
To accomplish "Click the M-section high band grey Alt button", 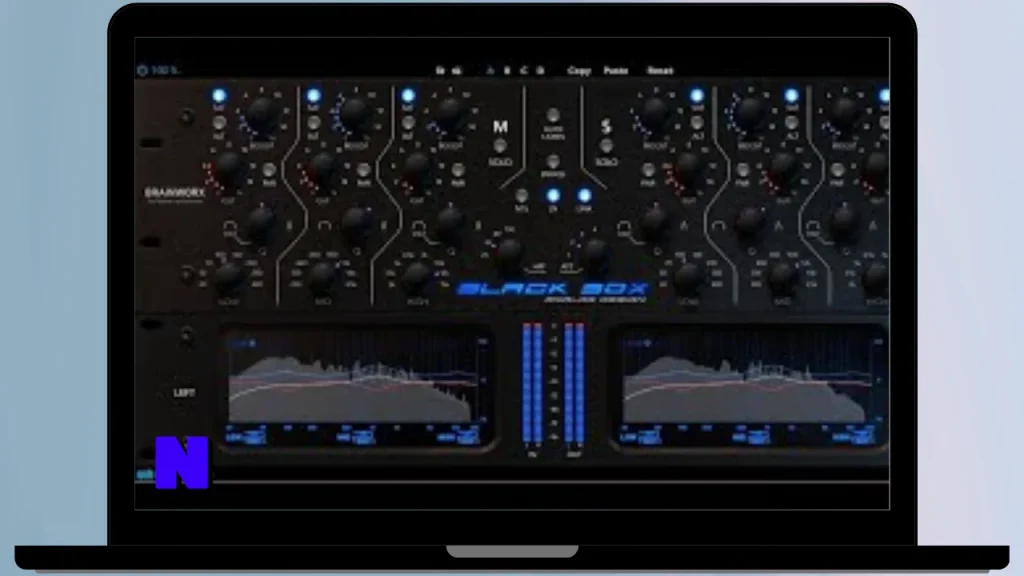I will [x=409, y=122].
